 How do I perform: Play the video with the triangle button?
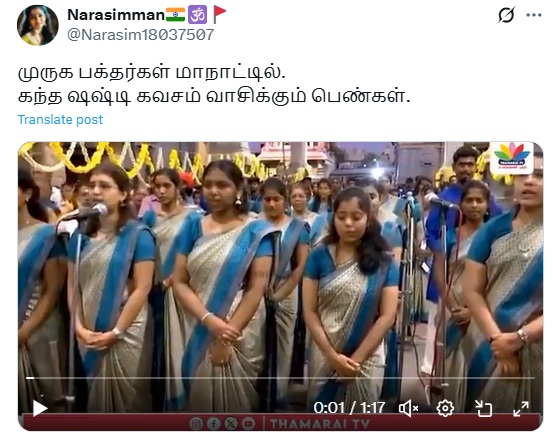click(x=40, y=408)
